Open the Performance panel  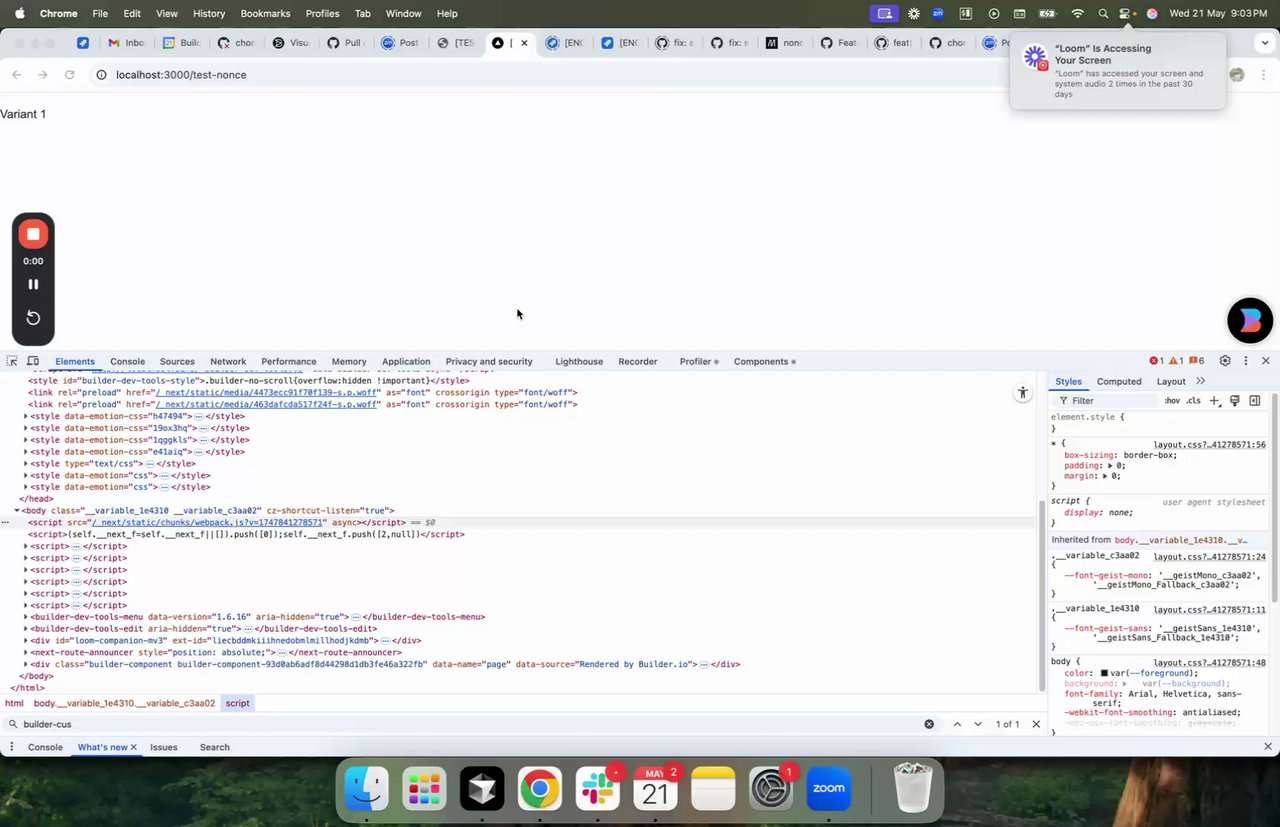(x=289, y=361)
